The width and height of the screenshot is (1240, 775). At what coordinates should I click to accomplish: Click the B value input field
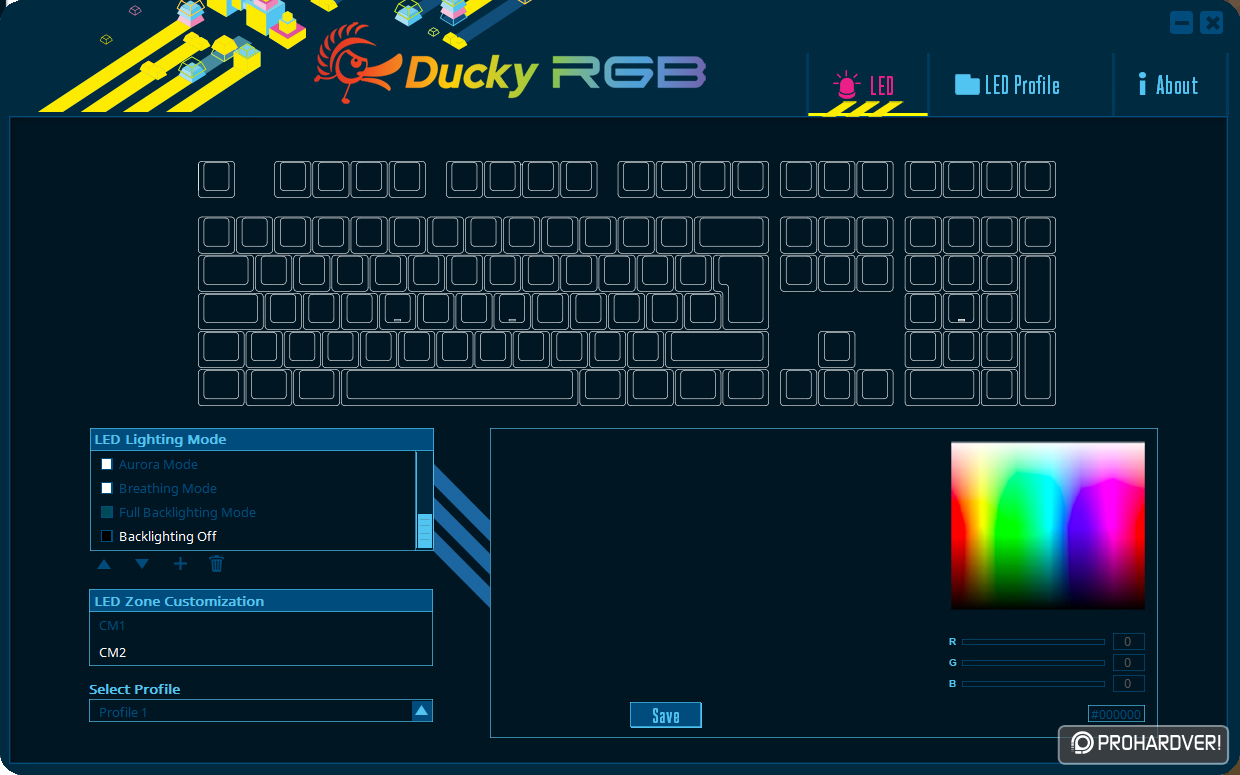(x=1128, y=684)
